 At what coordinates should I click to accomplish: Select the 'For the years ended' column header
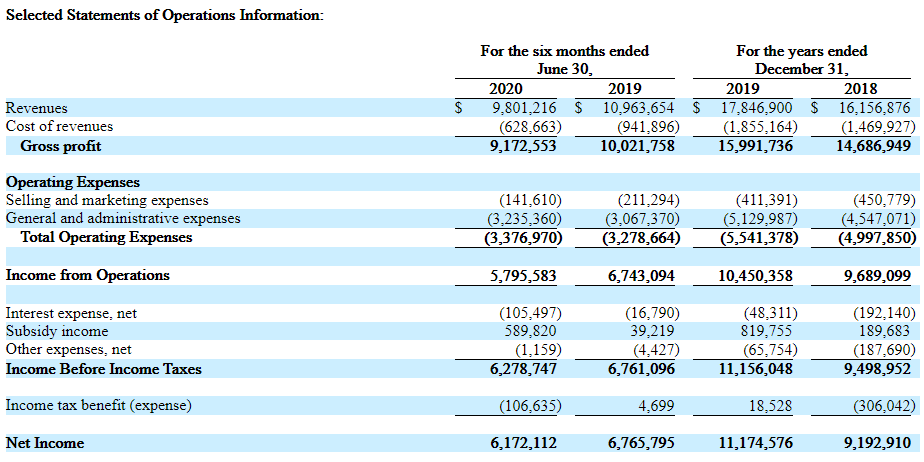[801, 51]
